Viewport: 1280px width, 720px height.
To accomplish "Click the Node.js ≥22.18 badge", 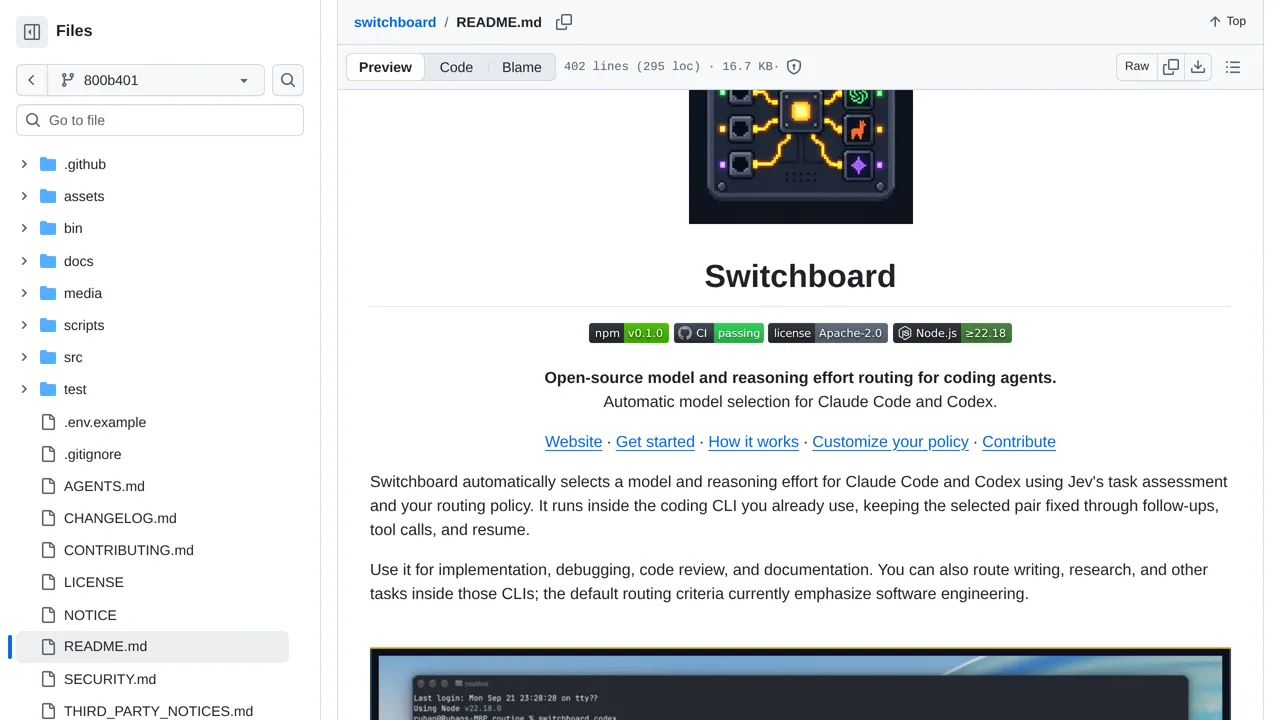I will 952,333.
